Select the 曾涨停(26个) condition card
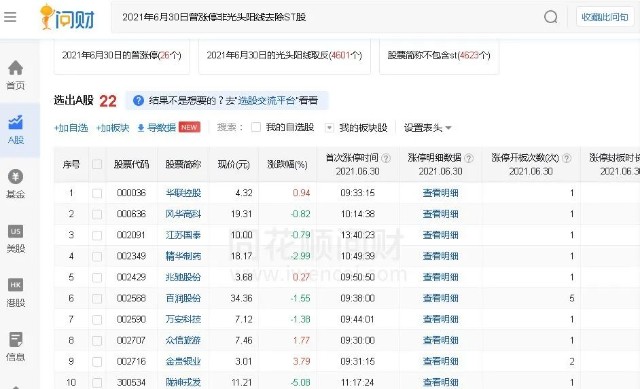640x389 pixels. [122, 56]
